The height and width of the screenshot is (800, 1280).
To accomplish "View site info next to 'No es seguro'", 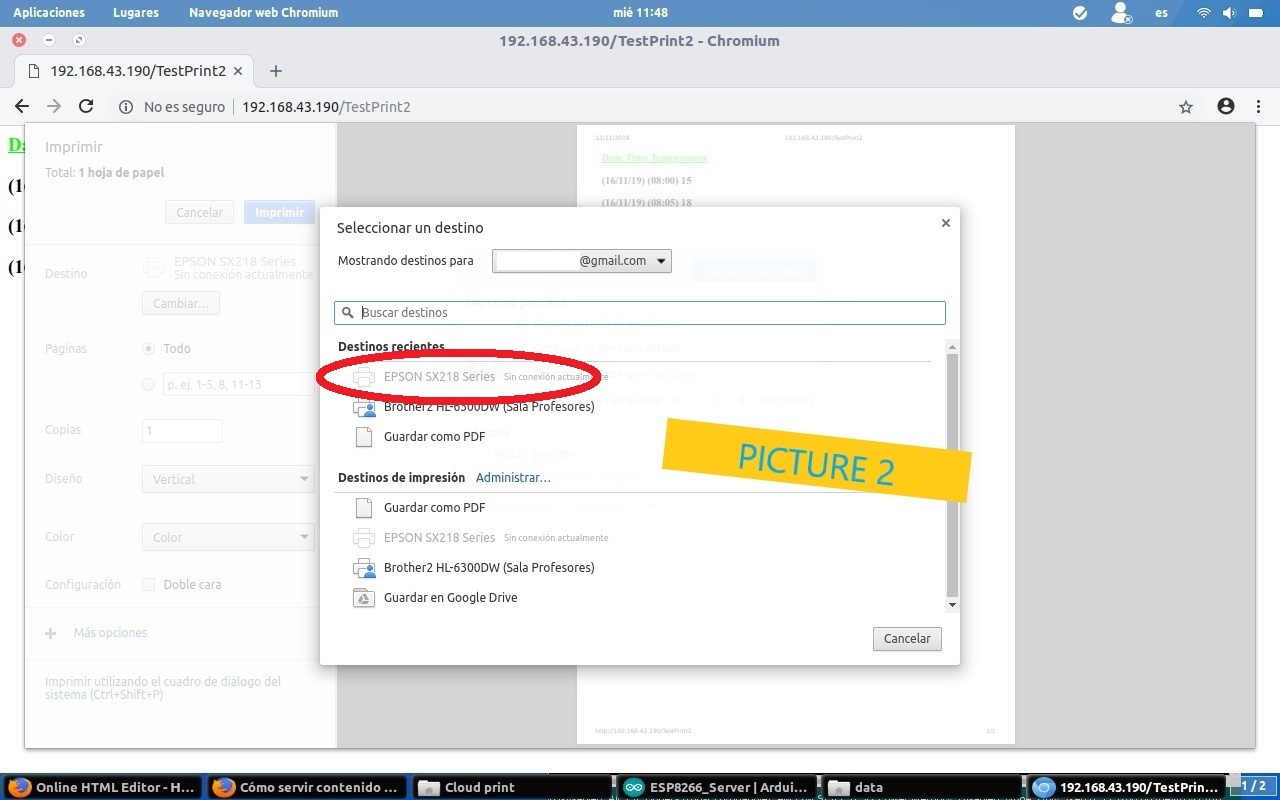I will coord(126,107).
